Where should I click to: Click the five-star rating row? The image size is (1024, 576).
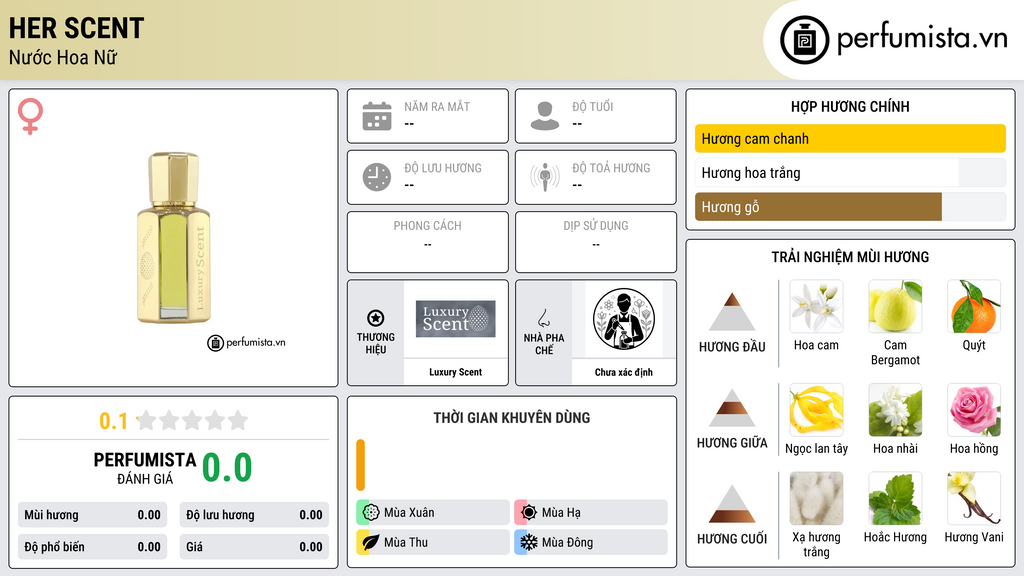click(x=193, y=420)
